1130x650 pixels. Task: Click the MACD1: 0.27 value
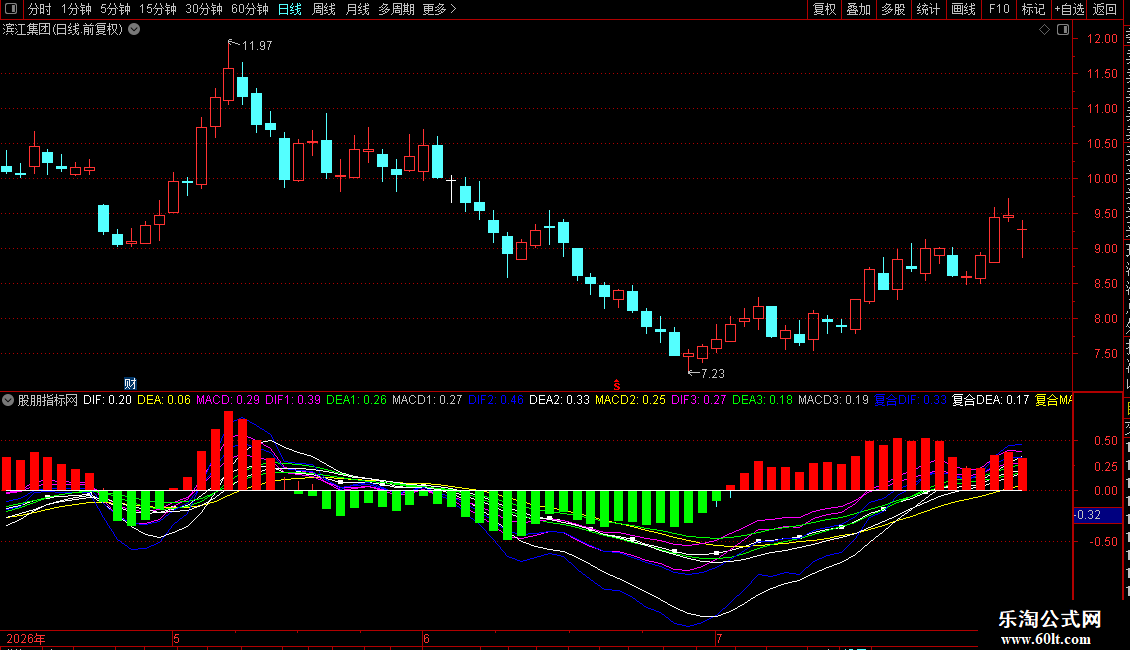[x=427, y=400]
